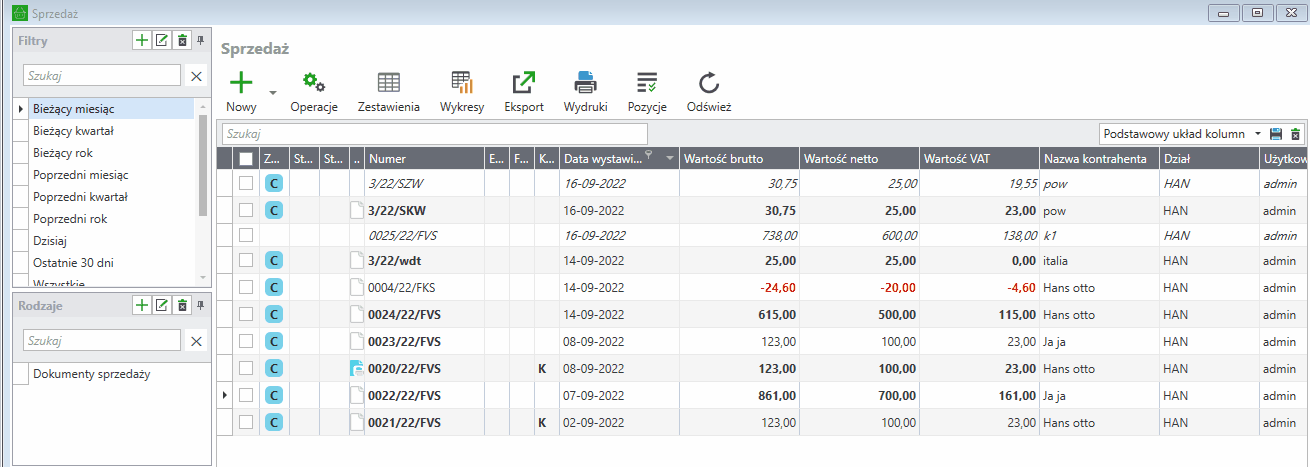The image size is (1310, 467).
Task: Click the green Nowy plus icon
Action: [241, 83]
